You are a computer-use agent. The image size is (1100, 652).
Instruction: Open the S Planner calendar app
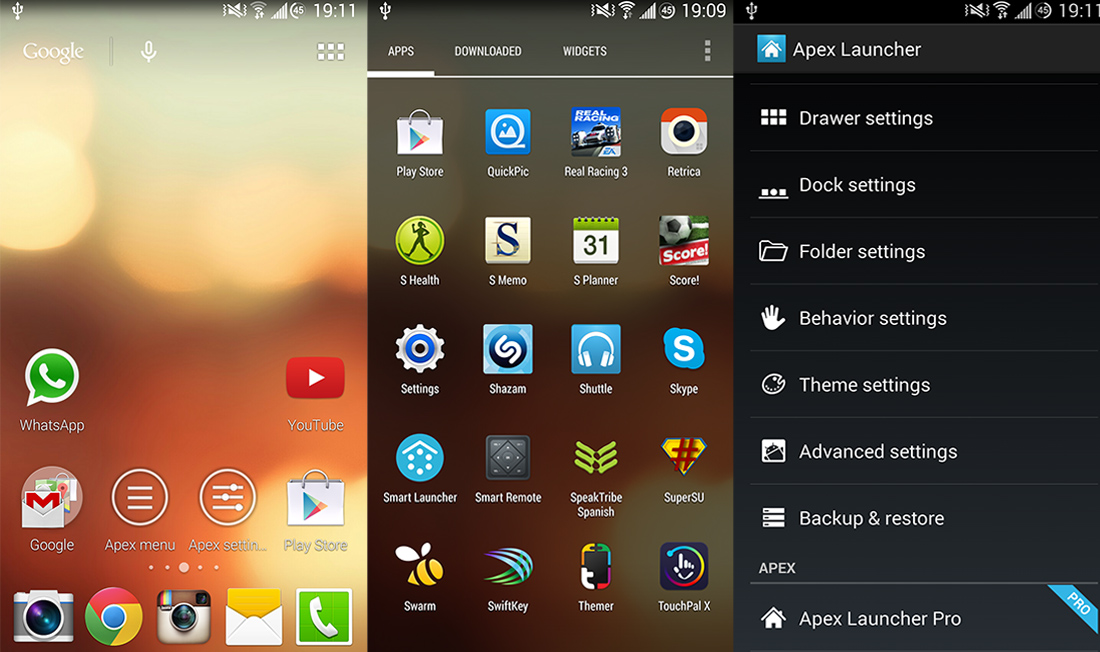(x=595, y=243)
